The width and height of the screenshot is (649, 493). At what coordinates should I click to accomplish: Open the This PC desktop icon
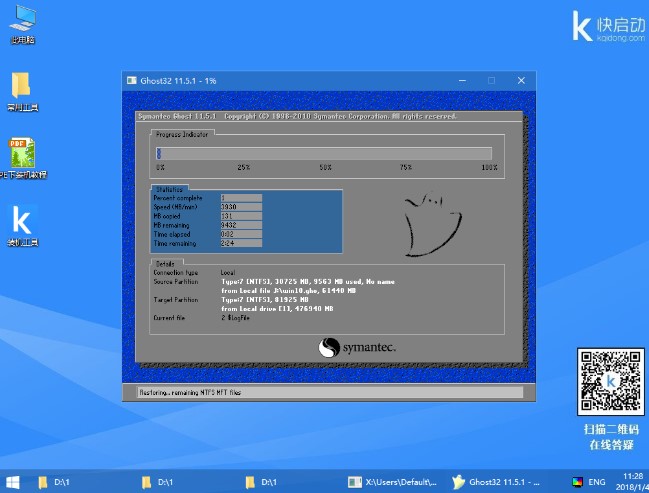[x=23, y=24]
